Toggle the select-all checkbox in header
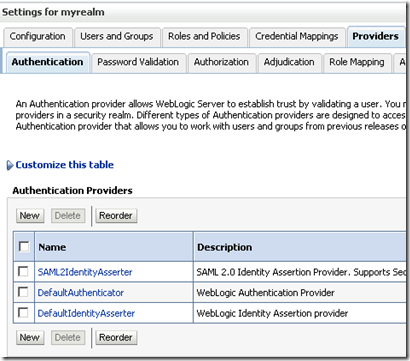Viewport: 410px width, 361px height. (x=24, y=247)
